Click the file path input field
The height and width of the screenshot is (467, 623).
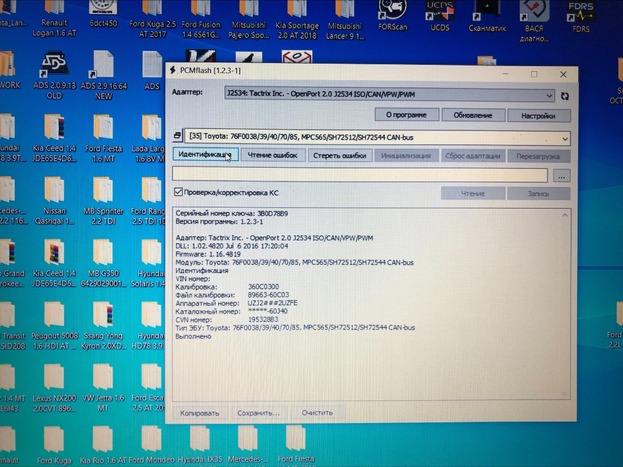360,174
